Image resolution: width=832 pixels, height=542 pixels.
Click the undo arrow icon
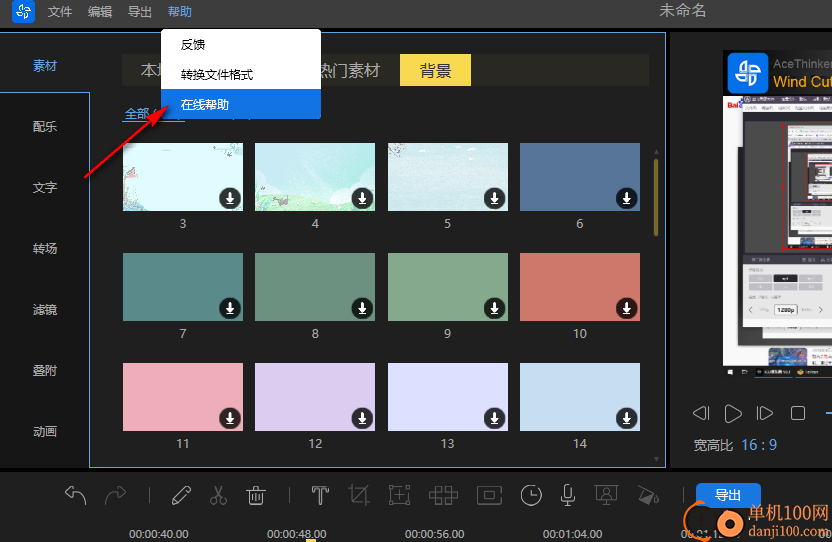click(x=75, y=495)
